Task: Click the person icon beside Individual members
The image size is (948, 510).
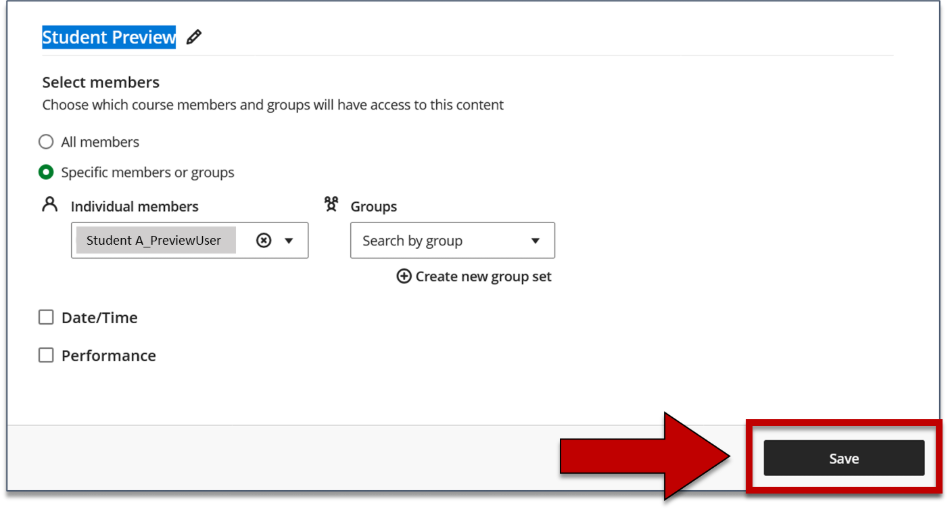Action: click(50, 205)
